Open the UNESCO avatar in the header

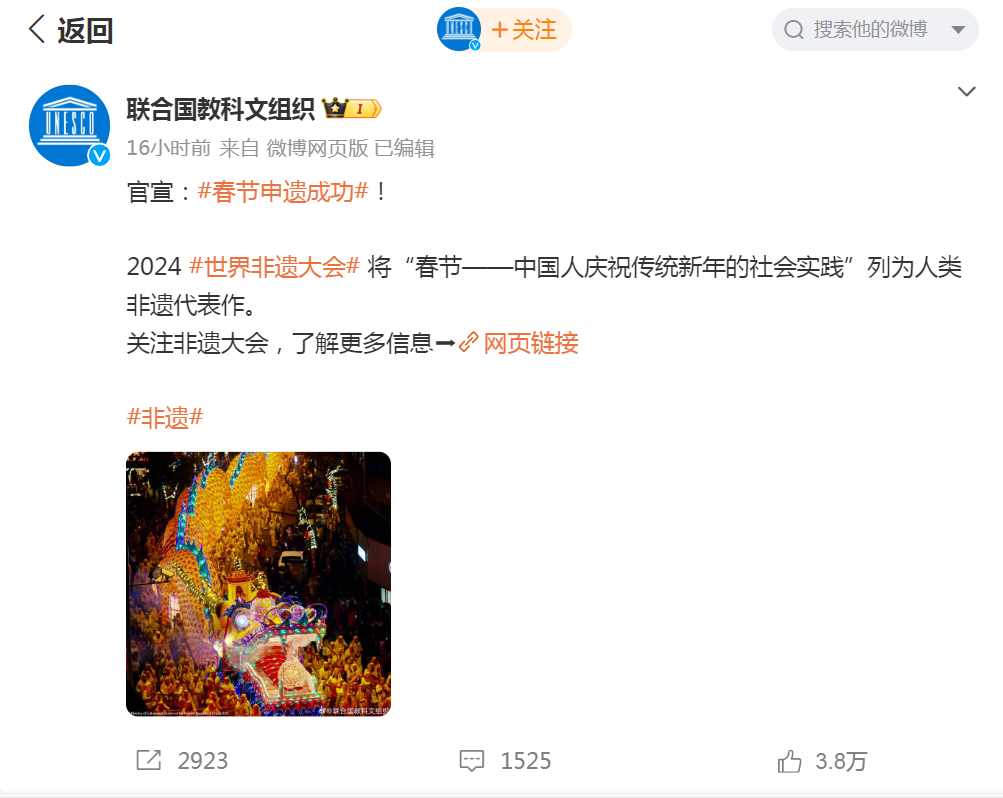coord(459,29)
